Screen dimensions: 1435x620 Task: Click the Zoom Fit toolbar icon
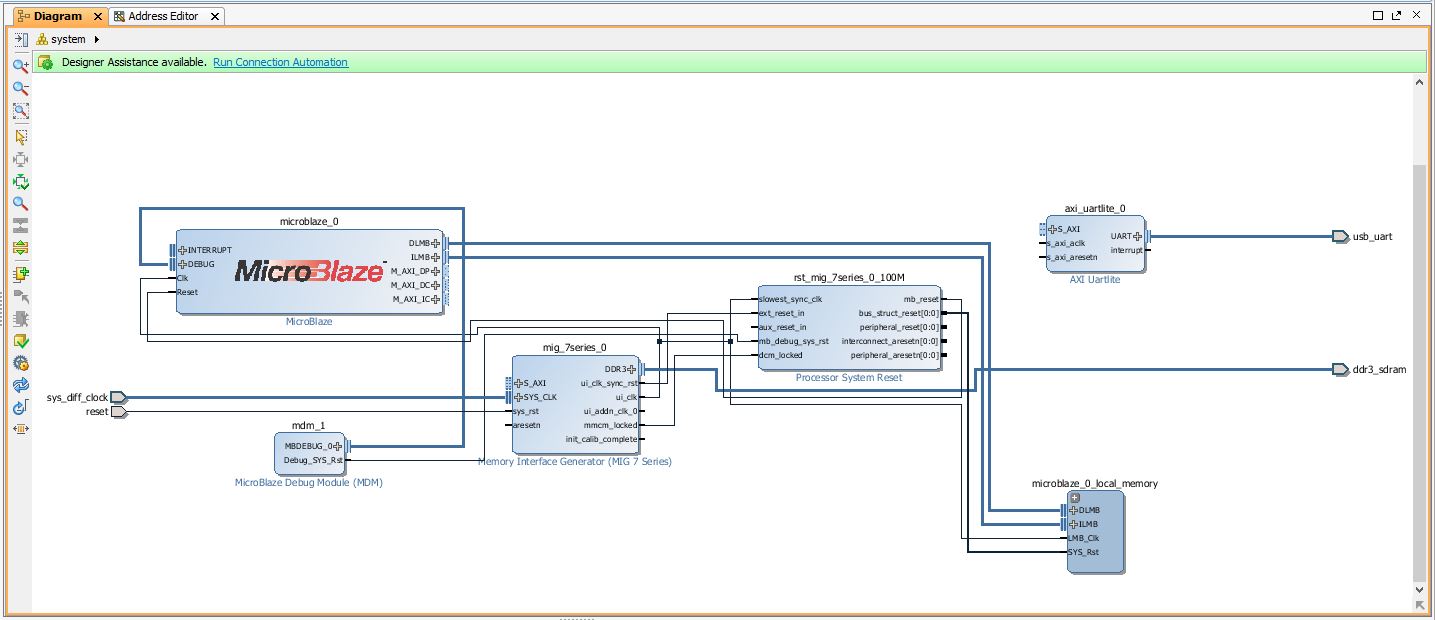(x=20, y=111)
